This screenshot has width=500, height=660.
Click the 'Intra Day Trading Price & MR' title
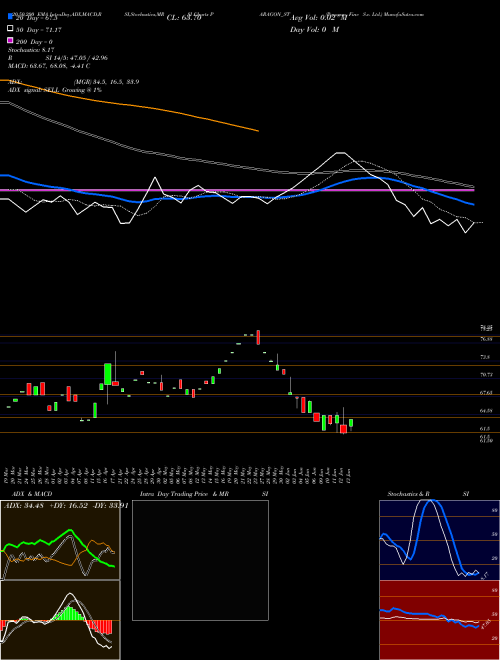pos(184,494)
